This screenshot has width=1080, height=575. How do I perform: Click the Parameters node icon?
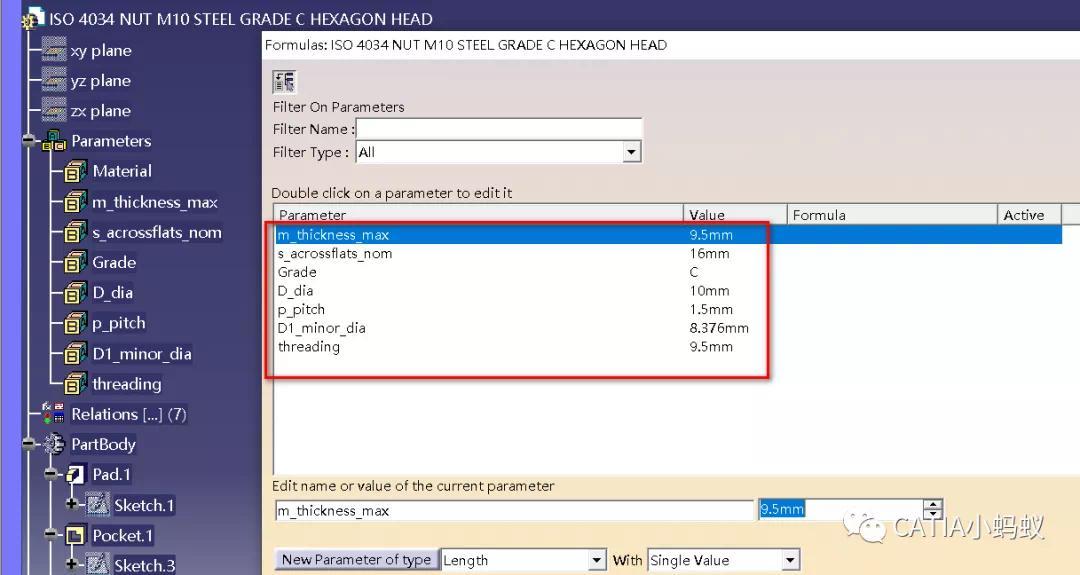(x=54, y=141)
